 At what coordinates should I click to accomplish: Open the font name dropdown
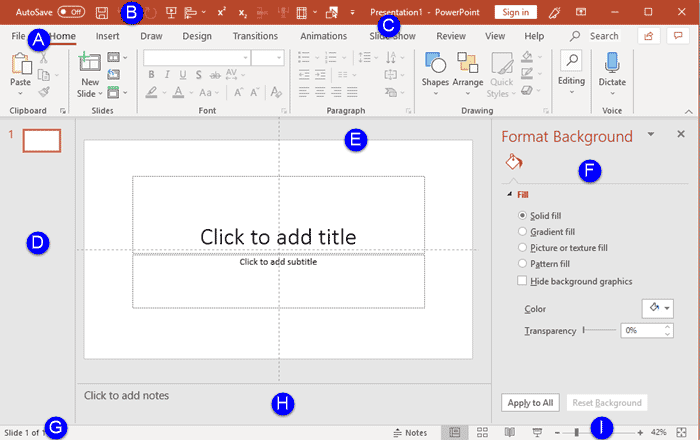click(246, 58)
